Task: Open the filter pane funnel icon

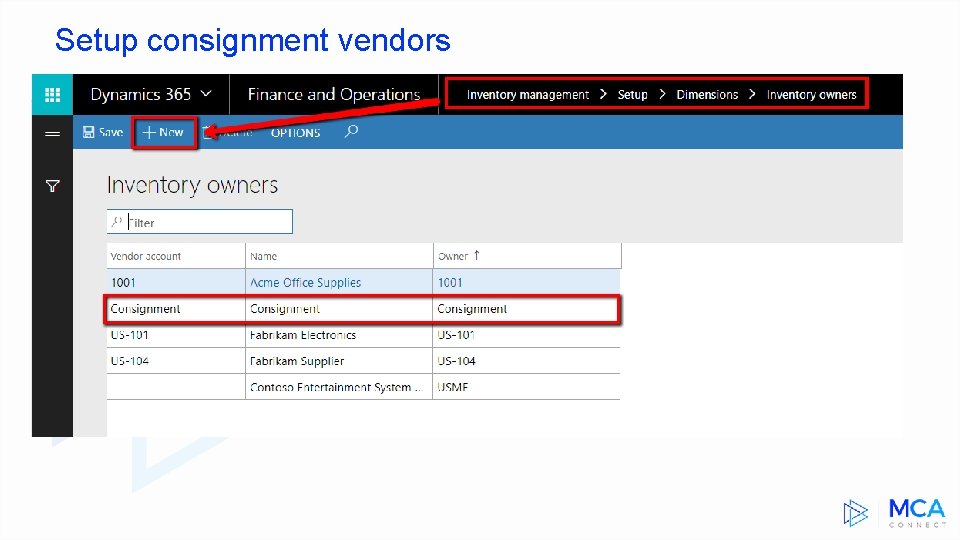Action: (53, 186)
